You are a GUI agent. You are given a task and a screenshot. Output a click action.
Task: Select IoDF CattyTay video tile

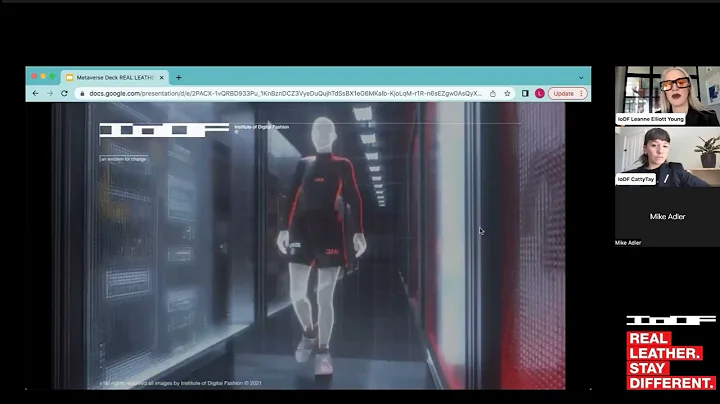click(667, 157)
